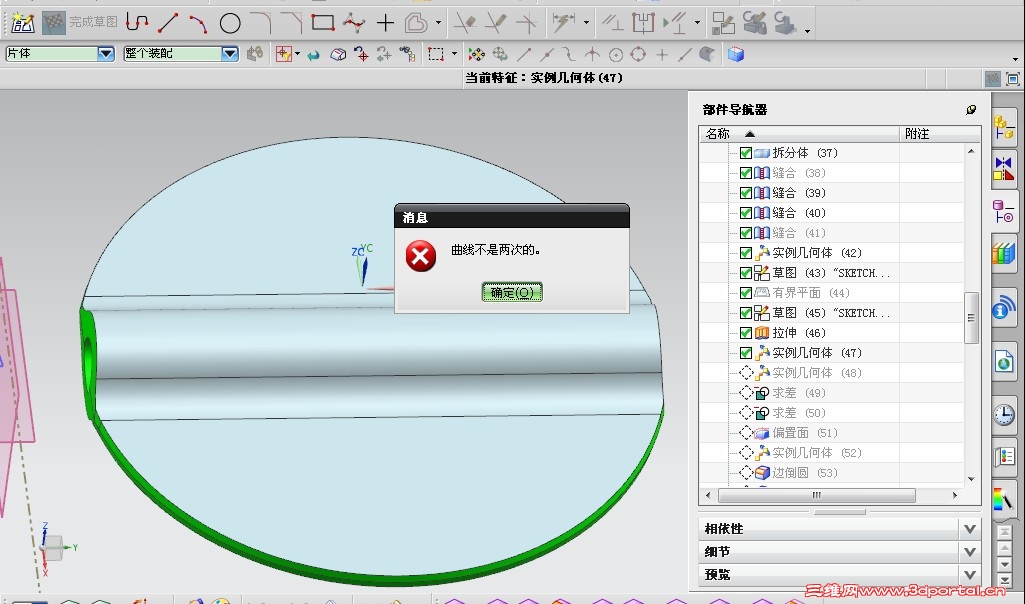Click the Snap to quadrant point icon

pyautogui.click(x=639, y=55)
